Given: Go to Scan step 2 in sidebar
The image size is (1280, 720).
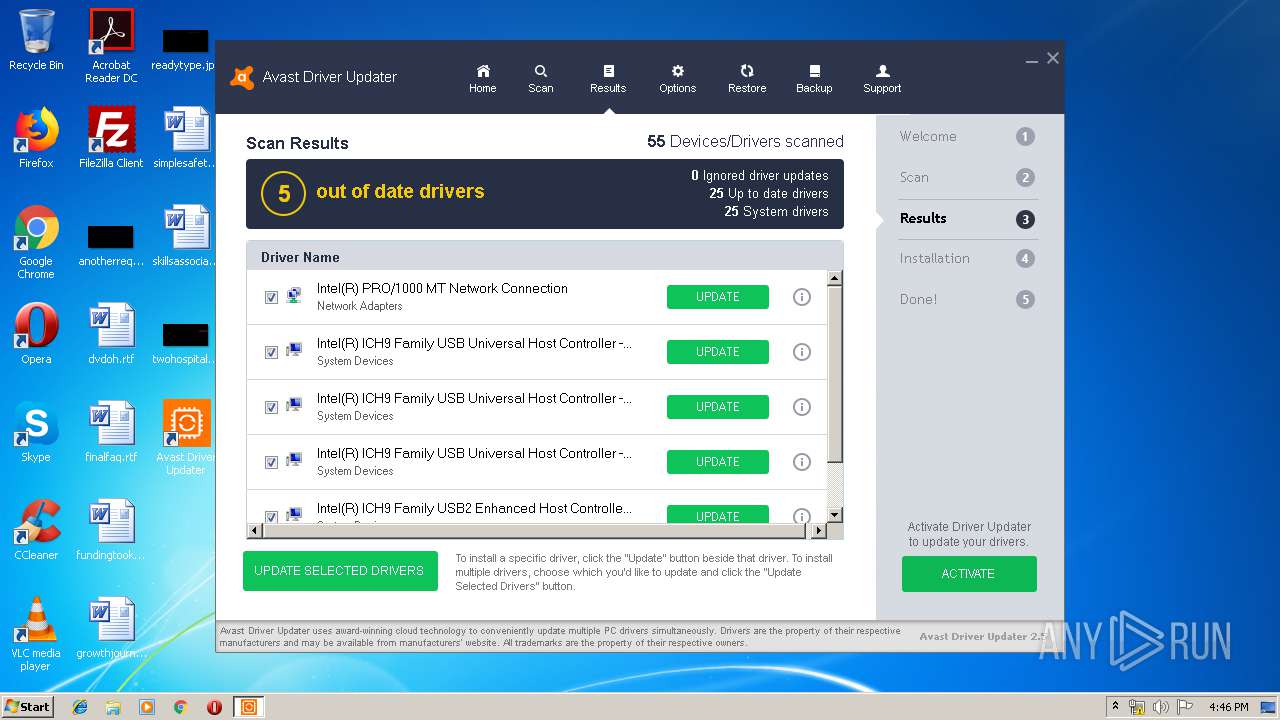Looking at the screenshot, I should point(967,178).
